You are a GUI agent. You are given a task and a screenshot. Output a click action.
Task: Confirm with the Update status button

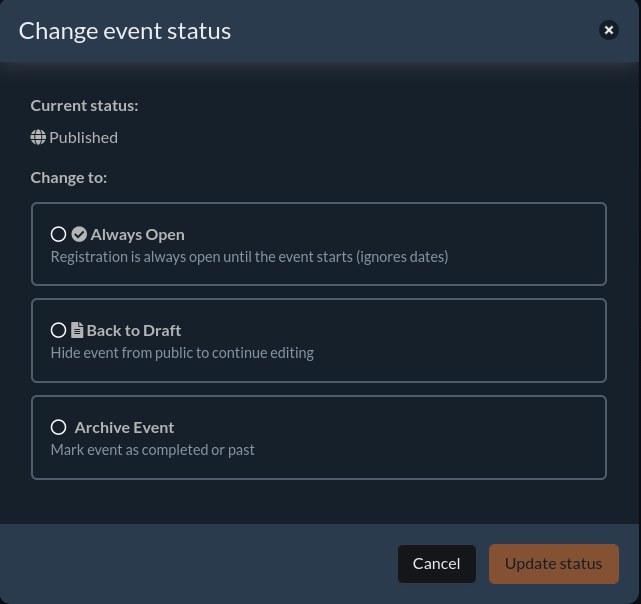tap(553, 563)
